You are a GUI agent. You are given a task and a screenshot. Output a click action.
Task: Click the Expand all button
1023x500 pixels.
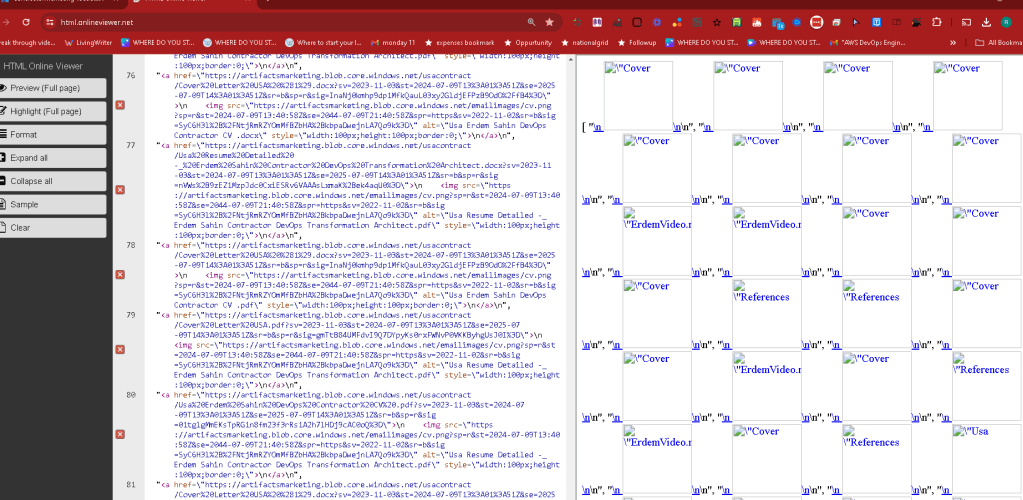52,158
